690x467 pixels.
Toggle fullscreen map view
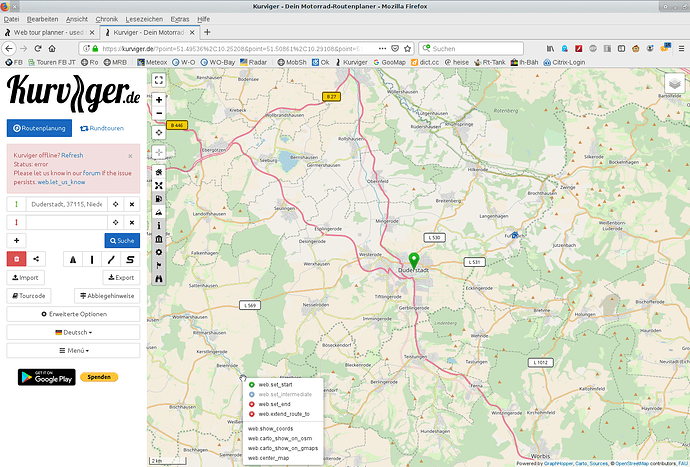tap(159, 80)
